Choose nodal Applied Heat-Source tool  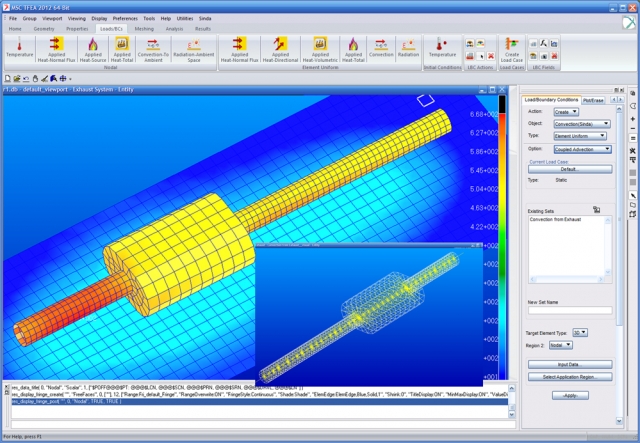(92, 47)
